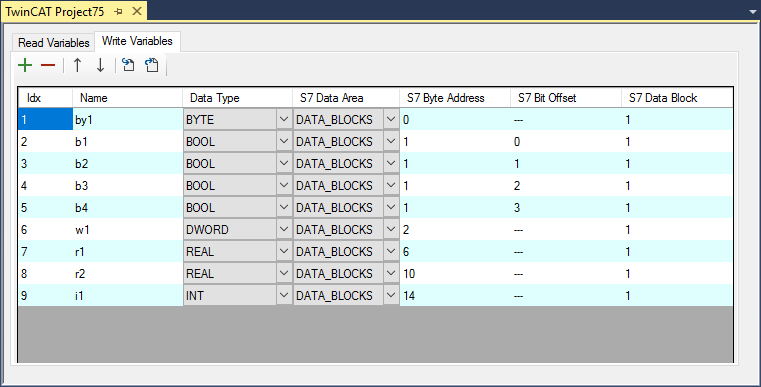Open Data Type dropdown for b1

tap(284, 141)
